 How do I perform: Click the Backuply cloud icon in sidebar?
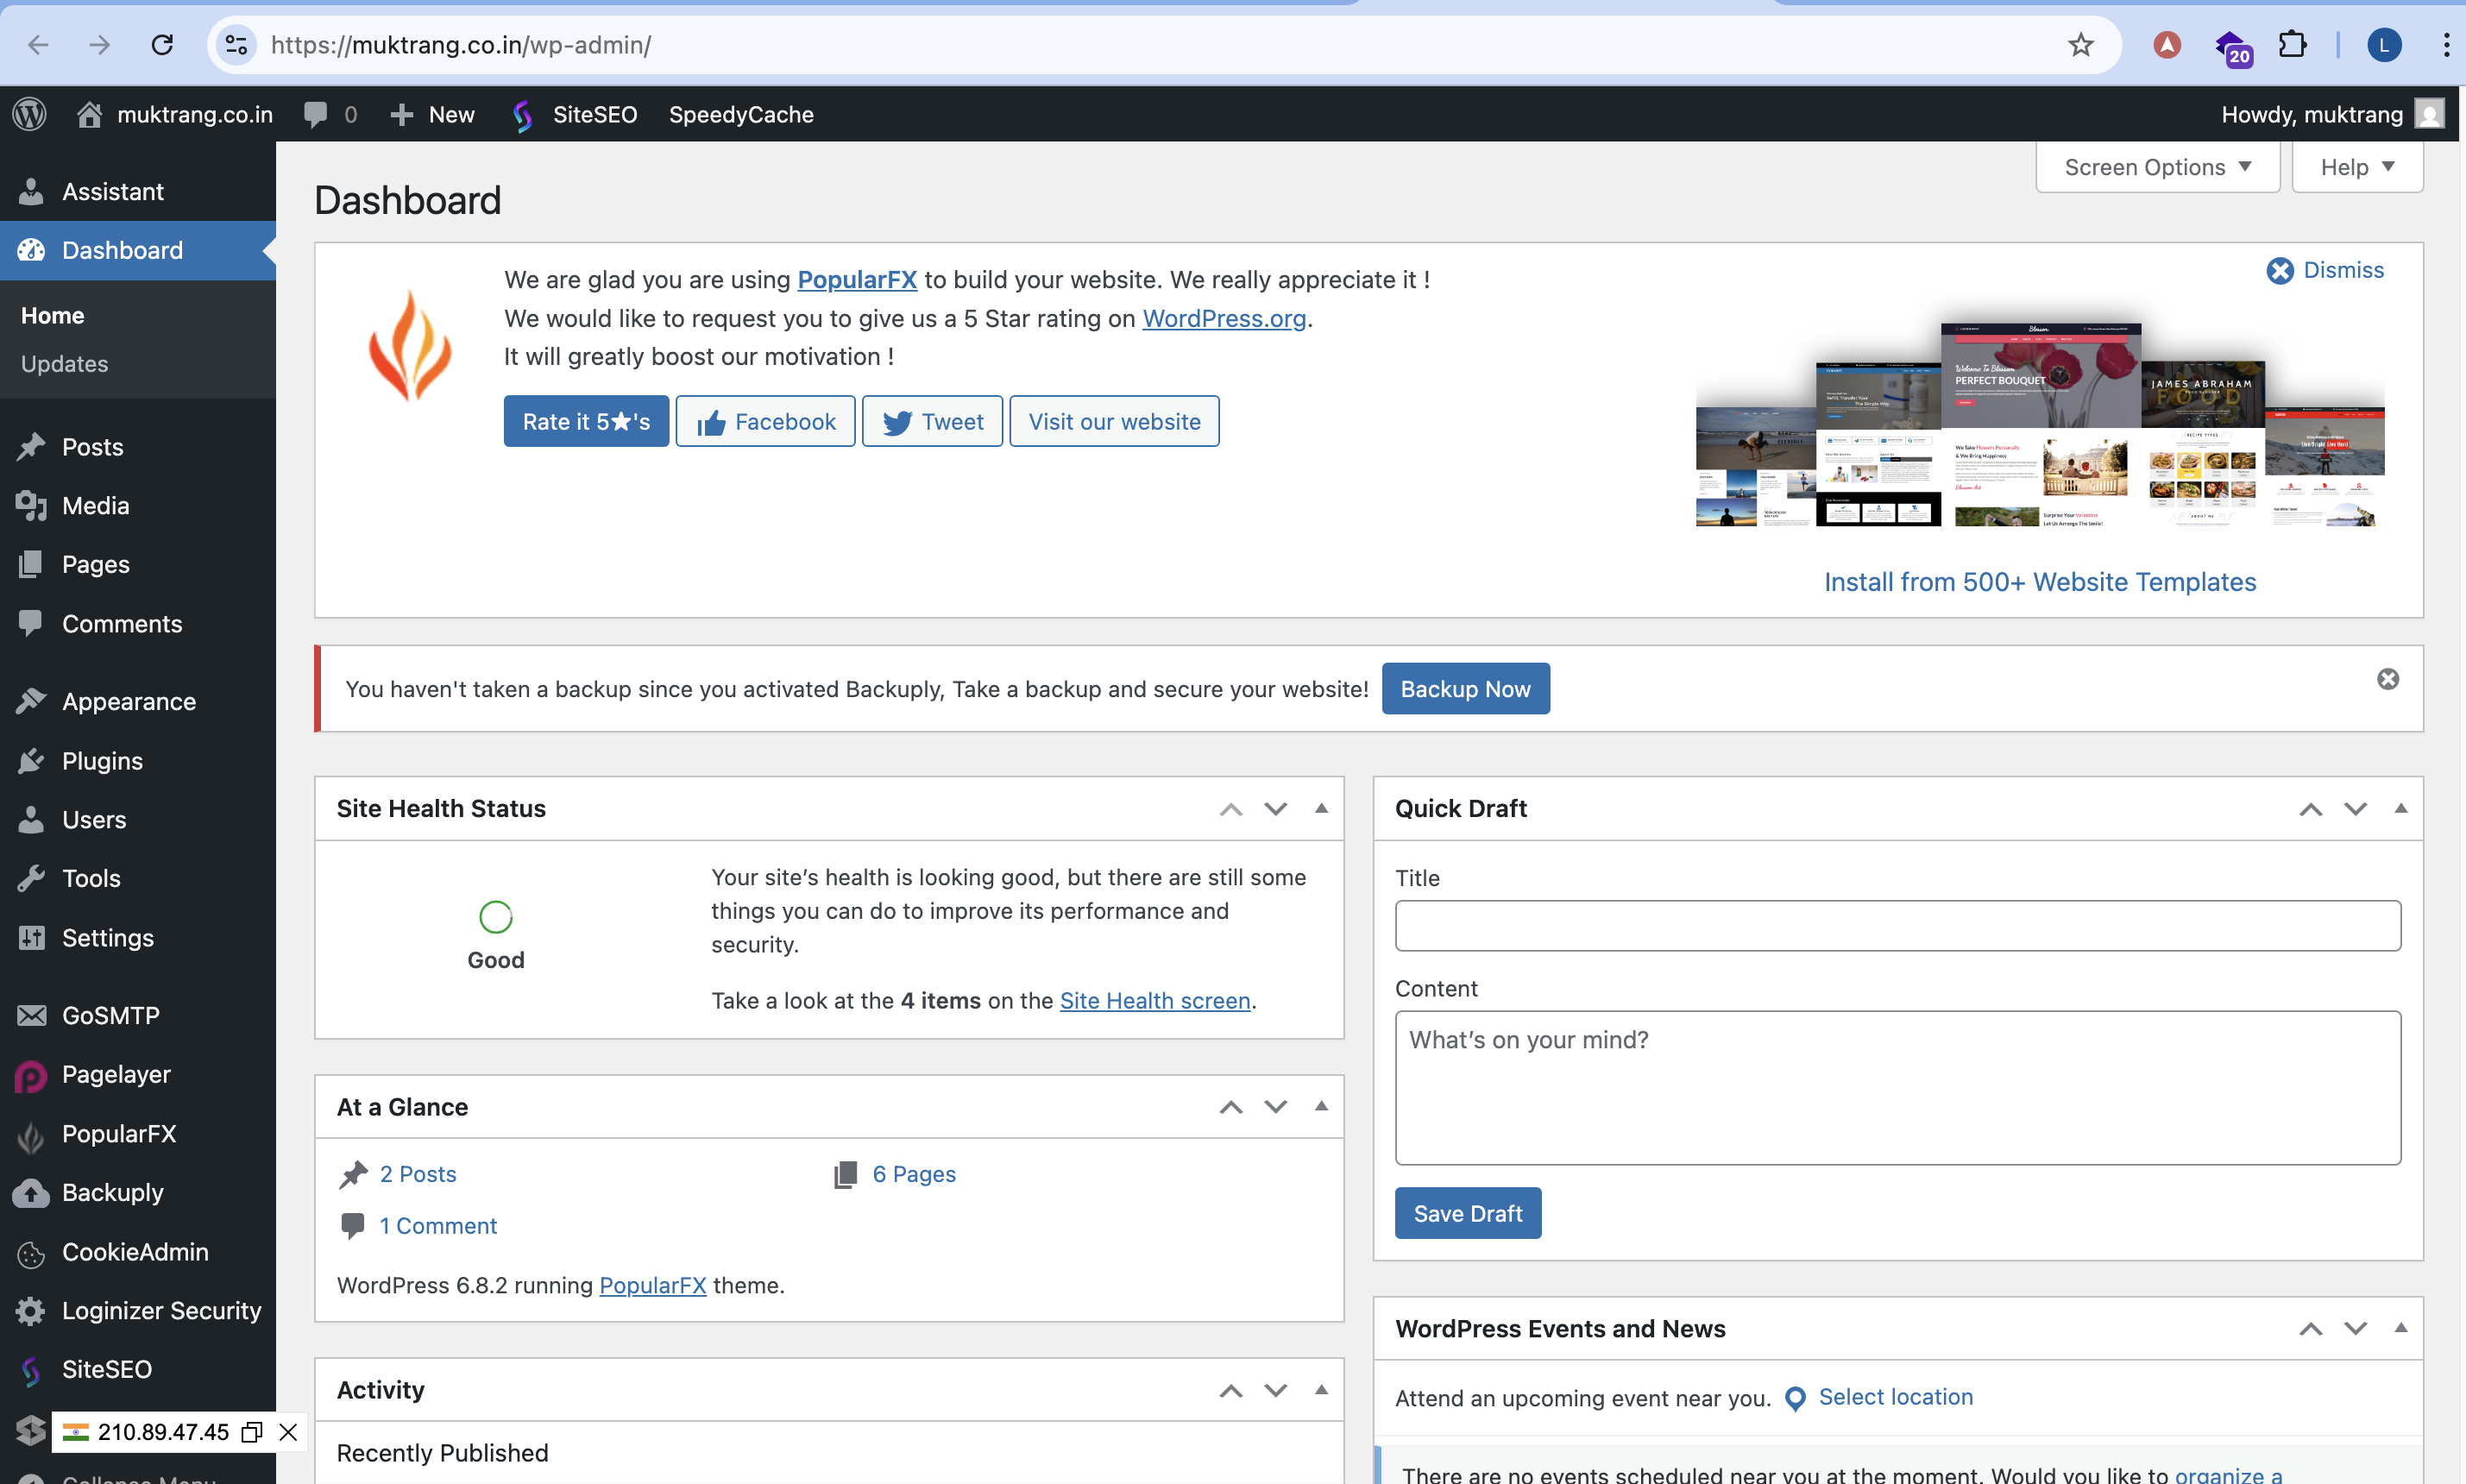tap(31, 1192)
